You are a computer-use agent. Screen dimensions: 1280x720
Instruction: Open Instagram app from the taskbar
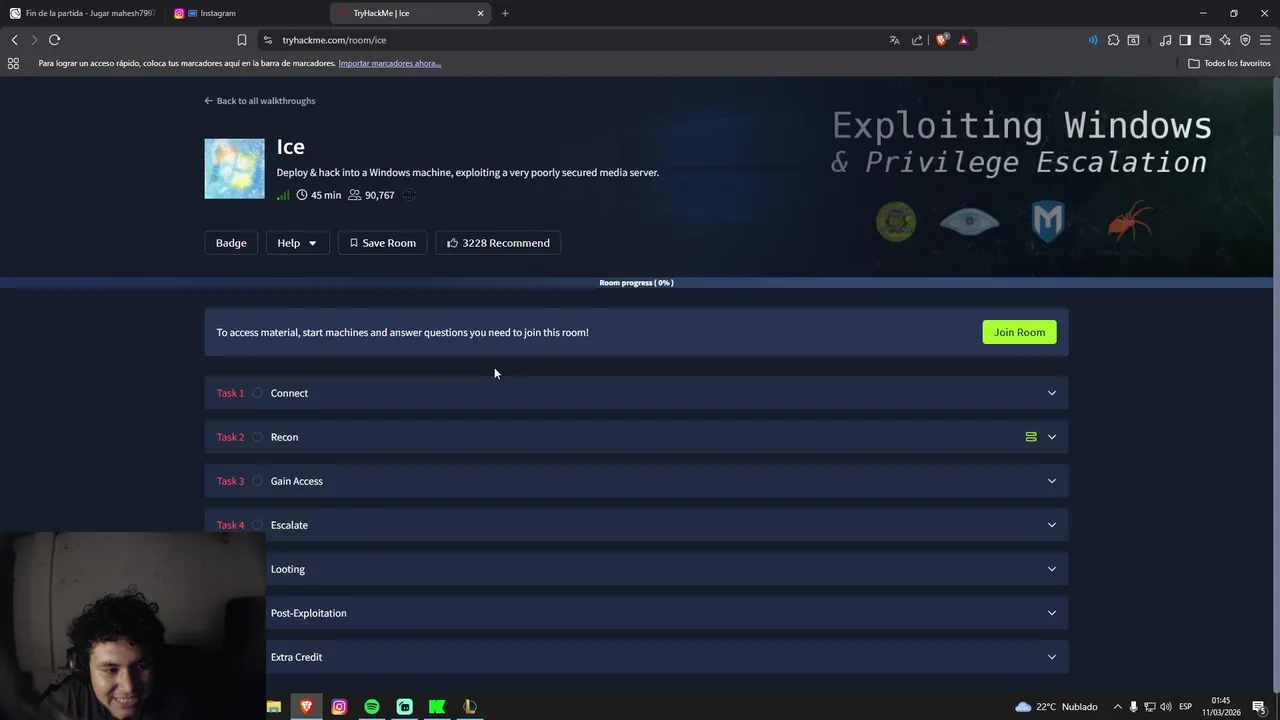point(339,706)
